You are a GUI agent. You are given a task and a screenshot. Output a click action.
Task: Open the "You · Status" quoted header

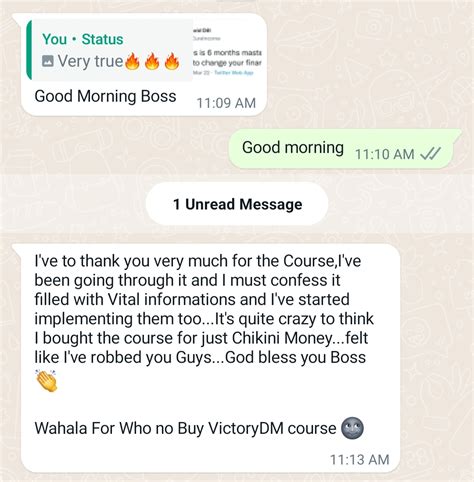83,39
